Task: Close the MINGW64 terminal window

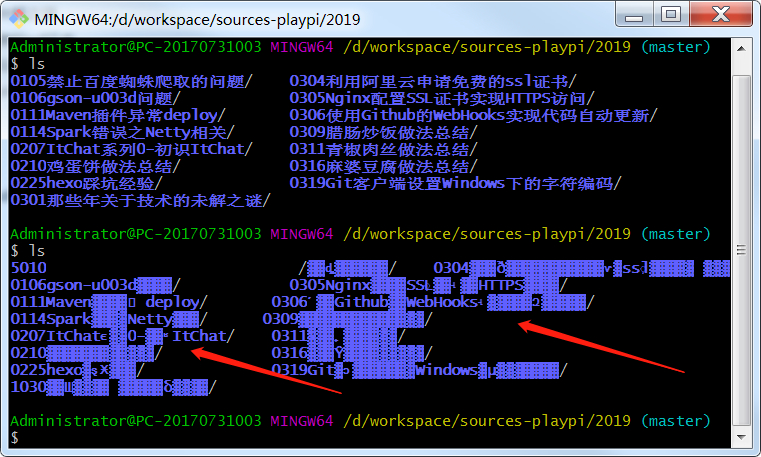Action: (721, 14)
